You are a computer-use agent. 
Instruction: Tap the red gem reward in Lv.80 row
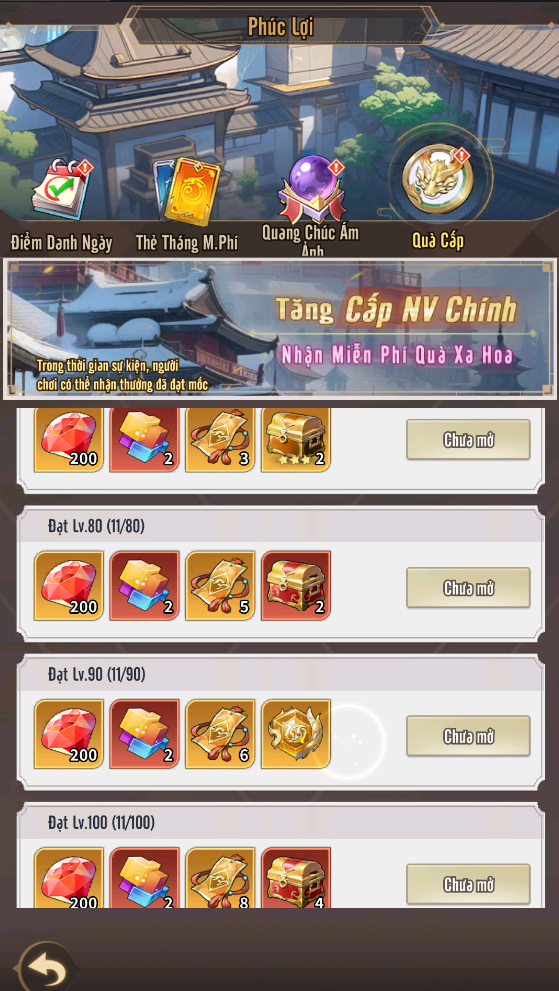click(69, 585)
